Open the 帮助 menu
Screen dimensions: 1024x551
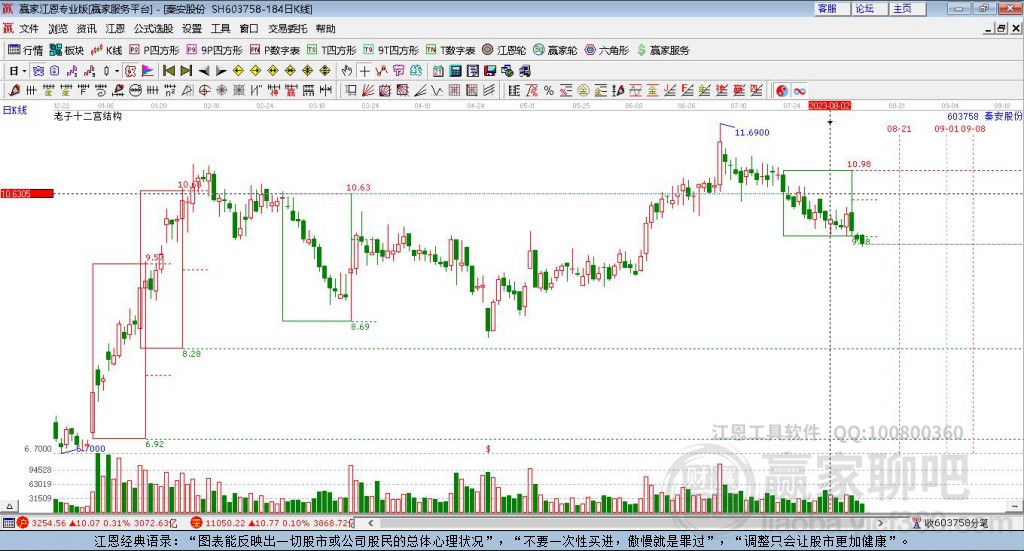point(325,29)
